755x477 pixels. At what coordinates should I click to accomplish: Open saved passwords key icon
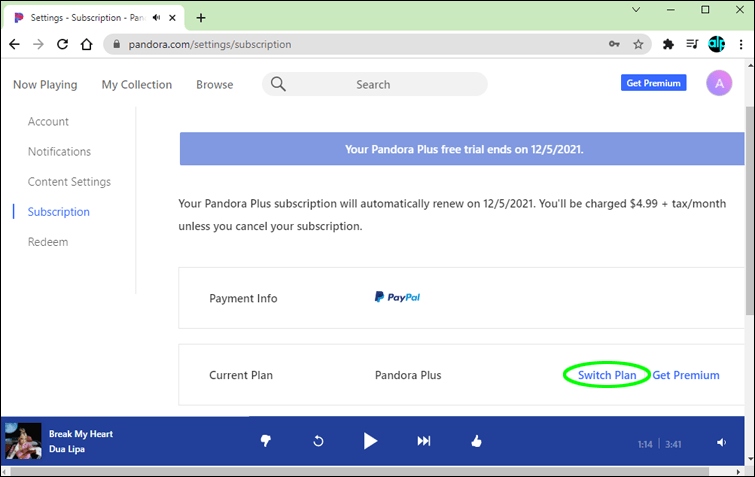pyautogui.click(x=614, y=44)
